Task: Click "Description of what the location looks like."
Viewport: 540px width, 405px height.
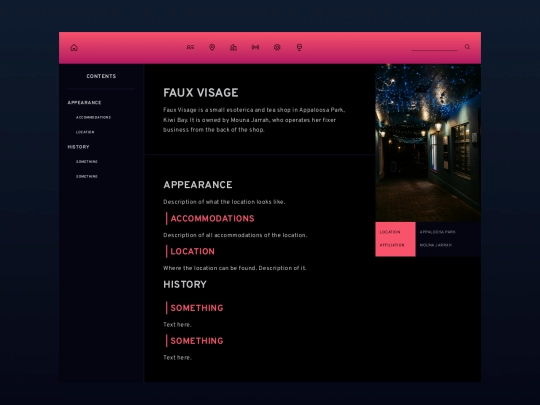Action: pyautogui.click(x=224, y=202)
